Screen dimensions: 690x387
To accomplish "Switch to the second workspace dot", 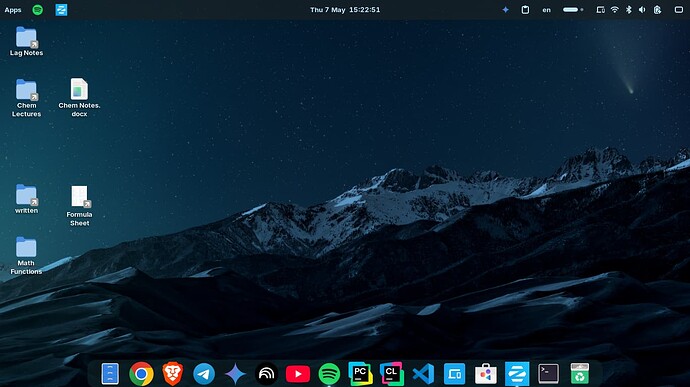I will point(582,10).
